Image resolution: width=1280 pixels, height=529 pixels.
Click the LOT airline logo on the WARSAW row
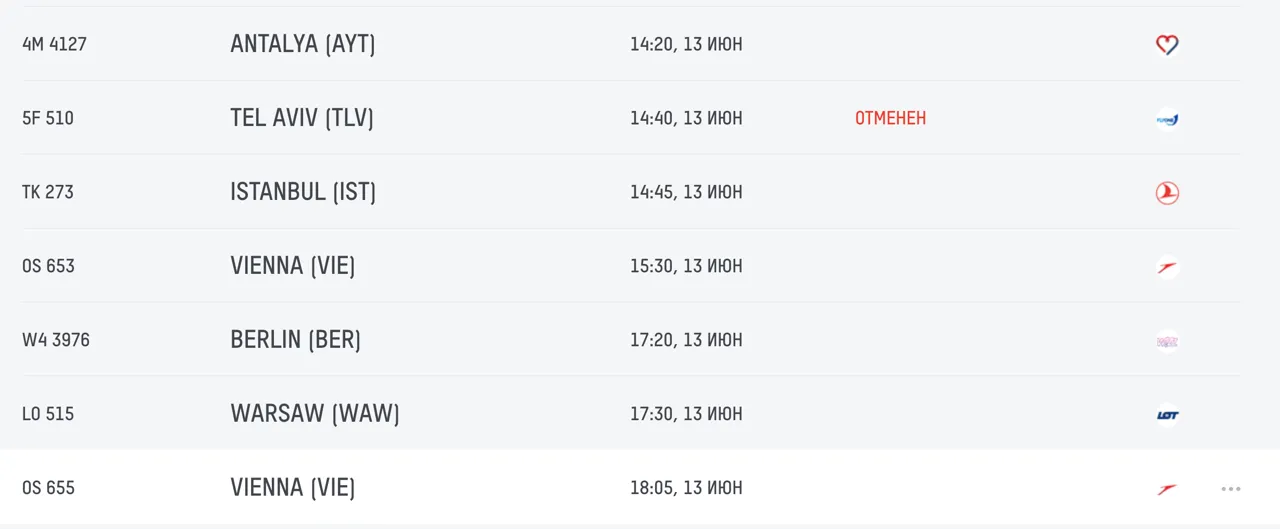coord(1167,414)
